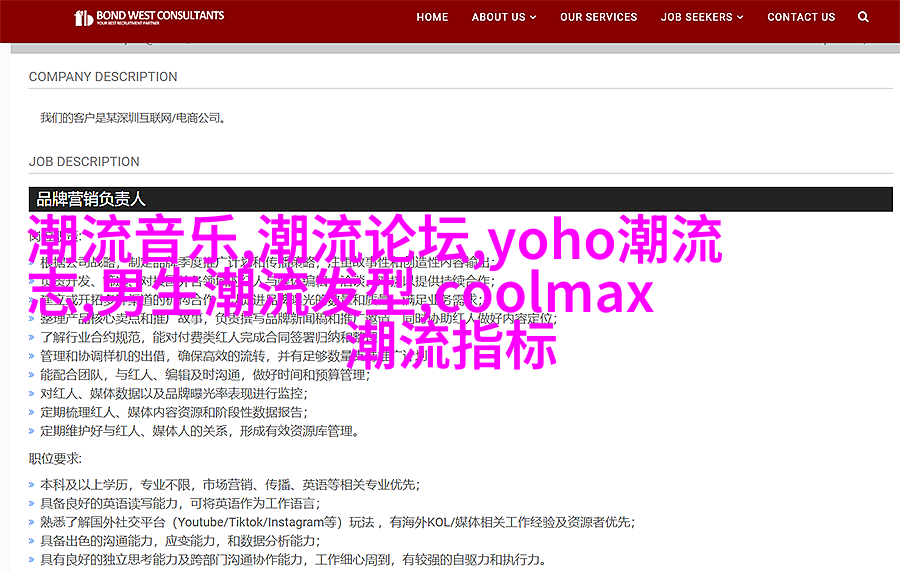Select the JOB DESCRIPTION heading
Image resolution: width=900 pixels, height=572 pixels.
point(84,162)
